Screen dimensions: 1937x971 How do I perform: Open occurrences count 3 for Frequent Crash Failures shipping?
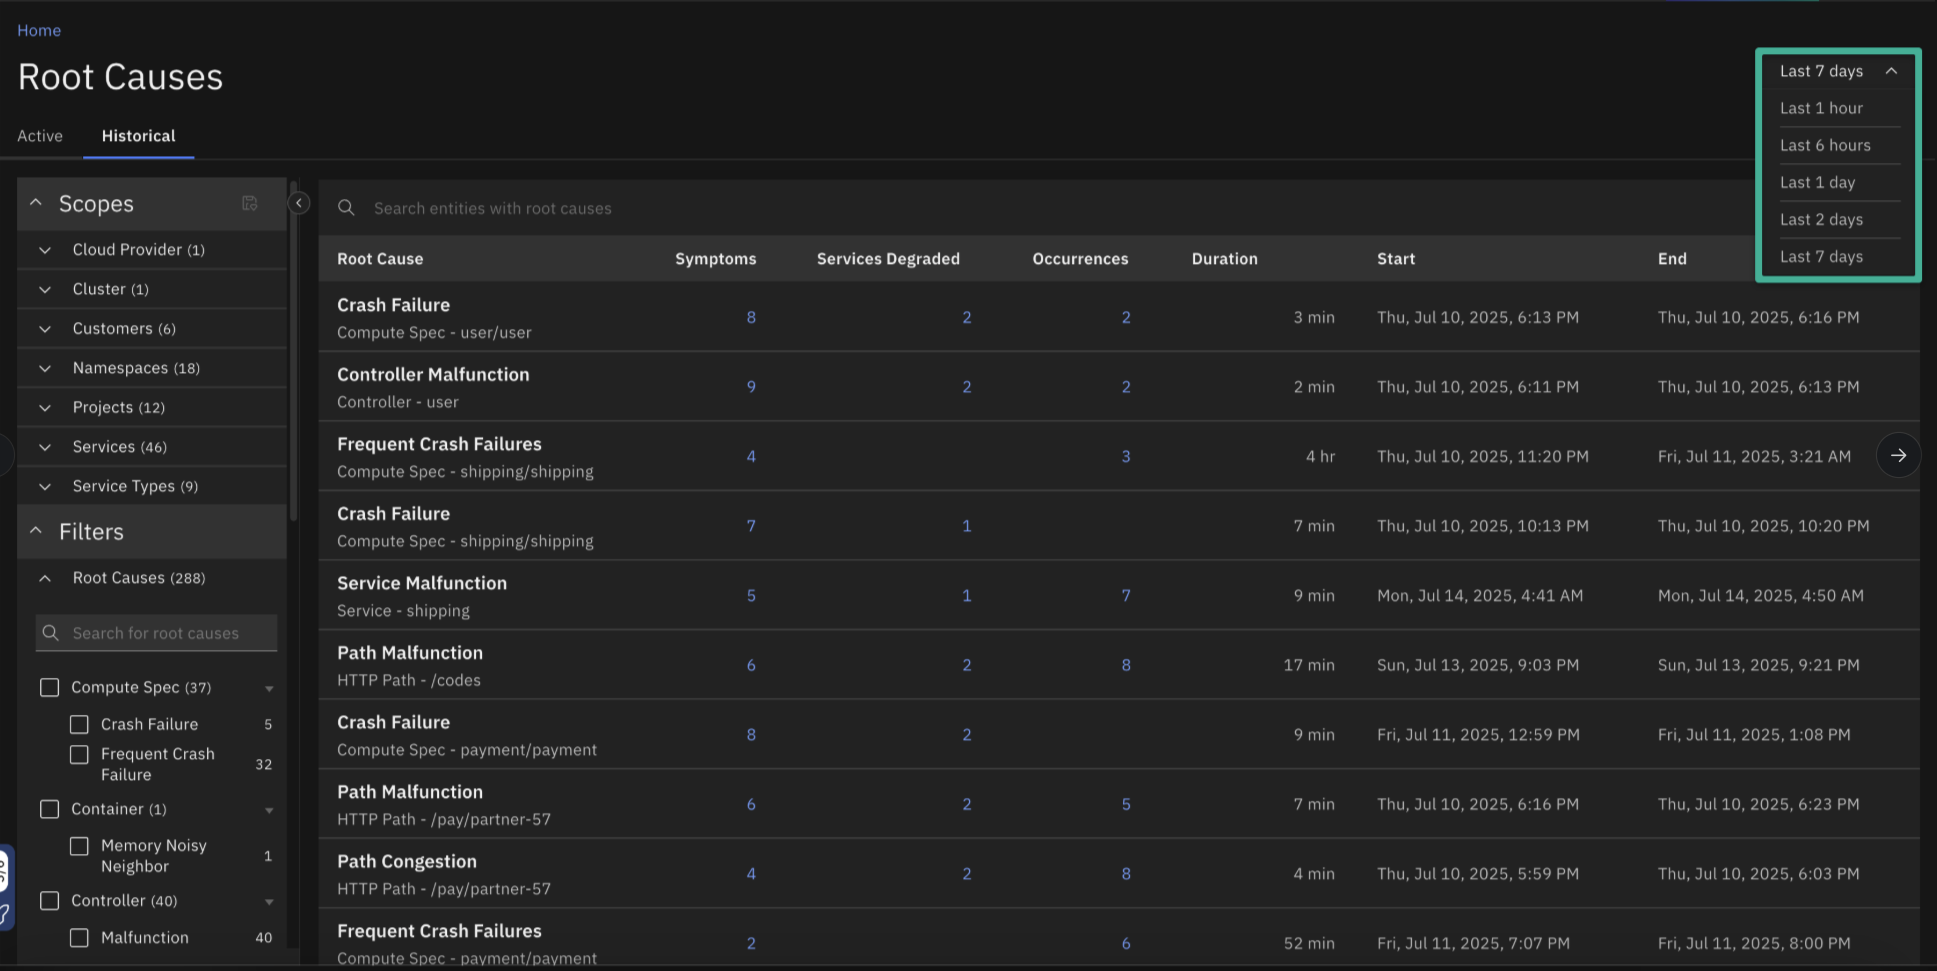(1126, 456)
